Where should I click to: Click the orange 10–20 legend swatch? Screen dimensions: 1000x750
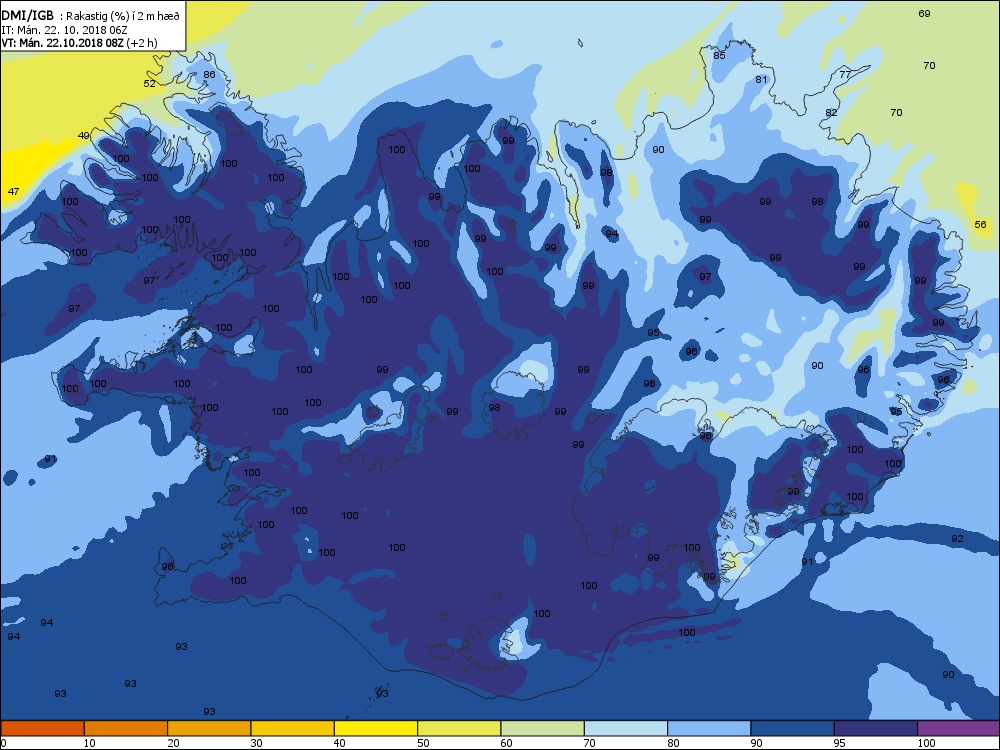pos(126,728)
